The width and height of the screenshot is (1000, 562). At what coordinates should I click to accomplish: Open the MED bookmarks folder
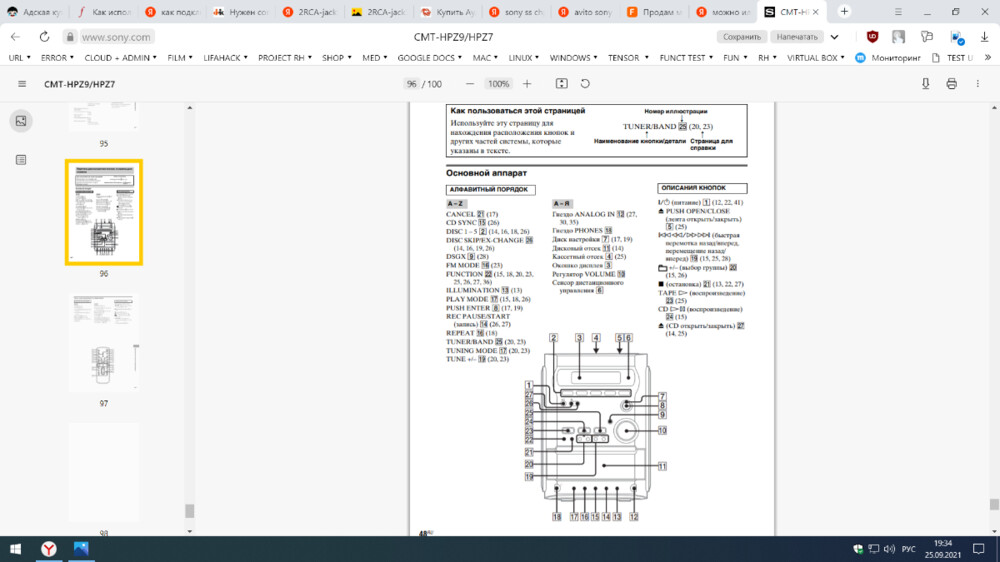point(374,57)
